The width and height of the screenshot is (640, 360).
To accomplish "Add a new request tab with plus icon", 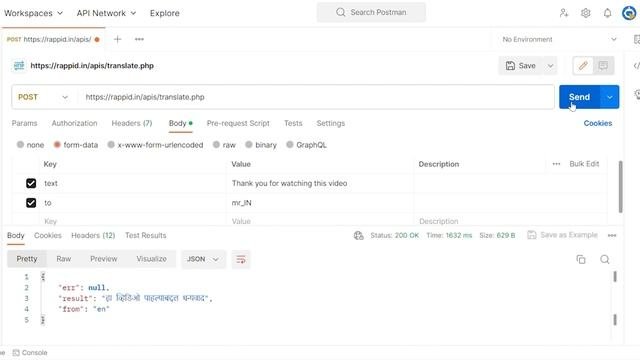I will pyautogui.click(x=118, y=39).
